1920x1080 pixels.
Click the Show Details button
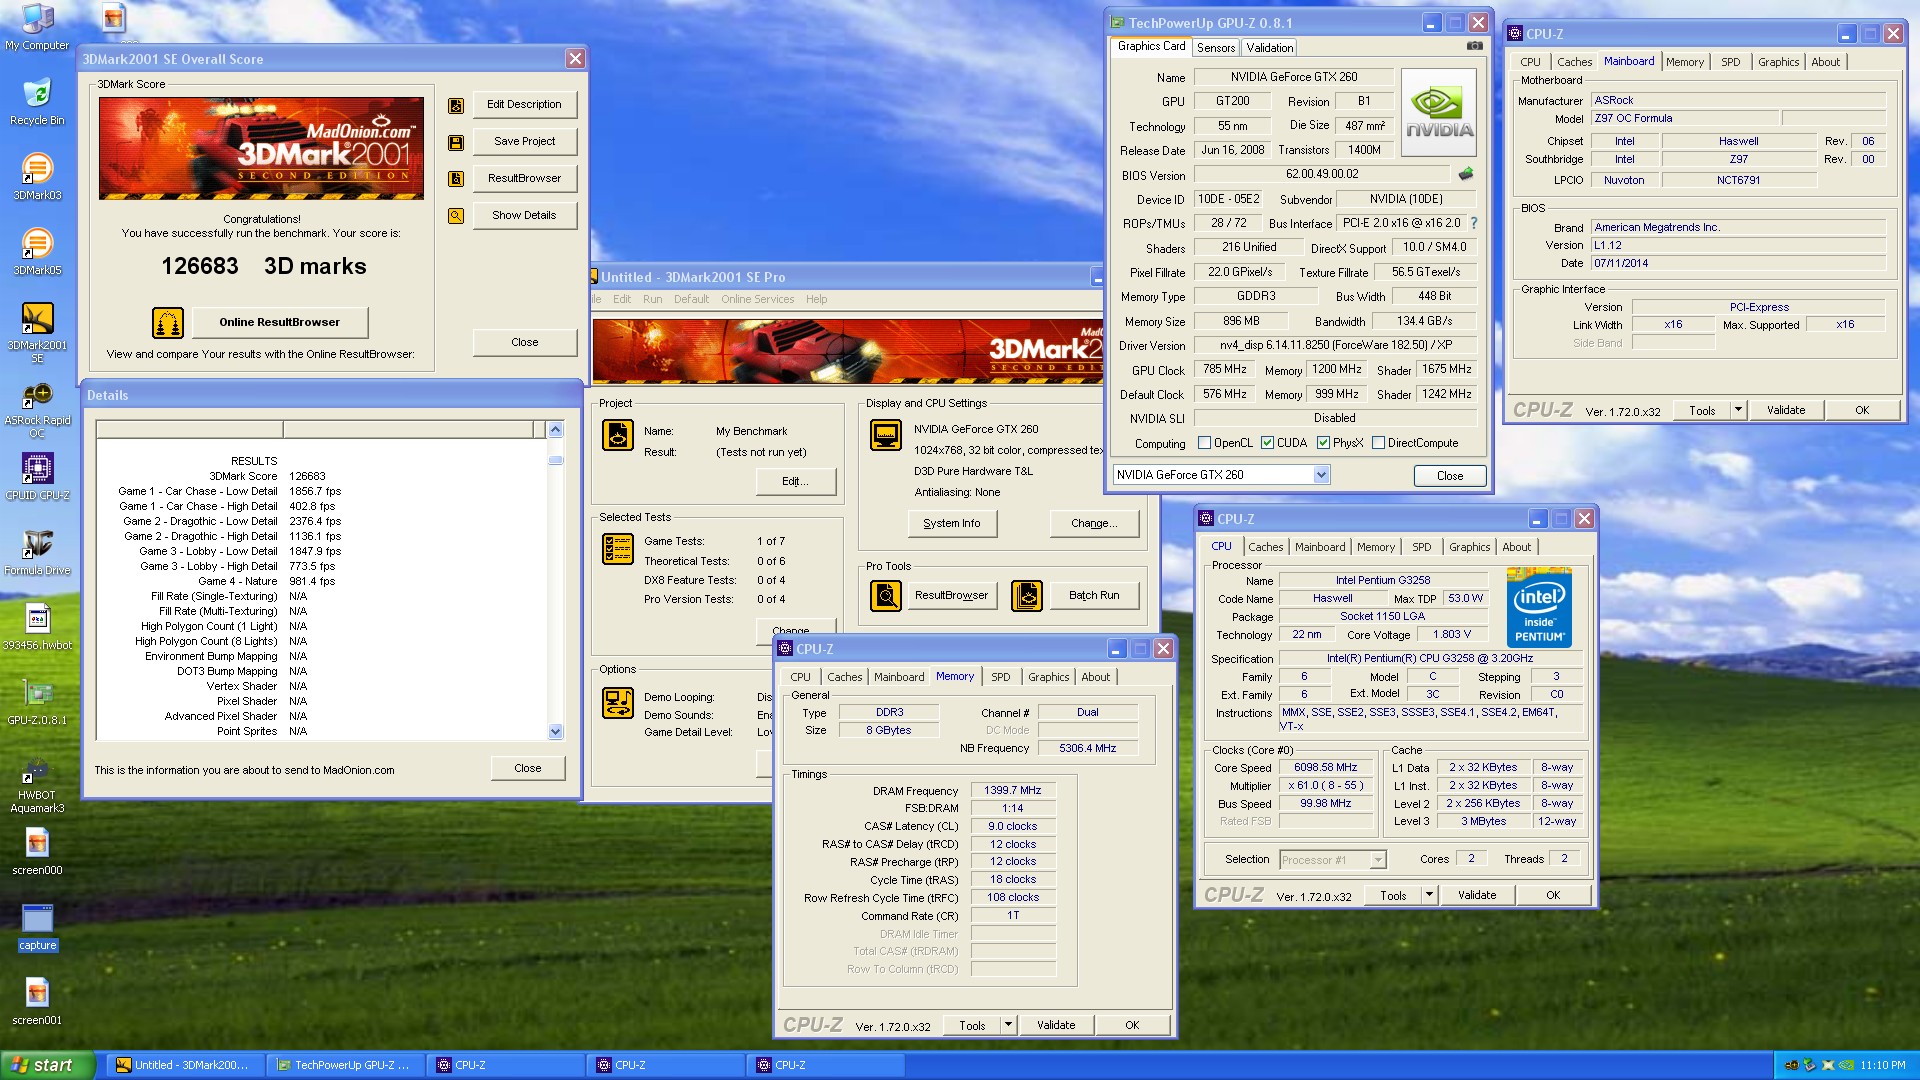tap(525, 216)
